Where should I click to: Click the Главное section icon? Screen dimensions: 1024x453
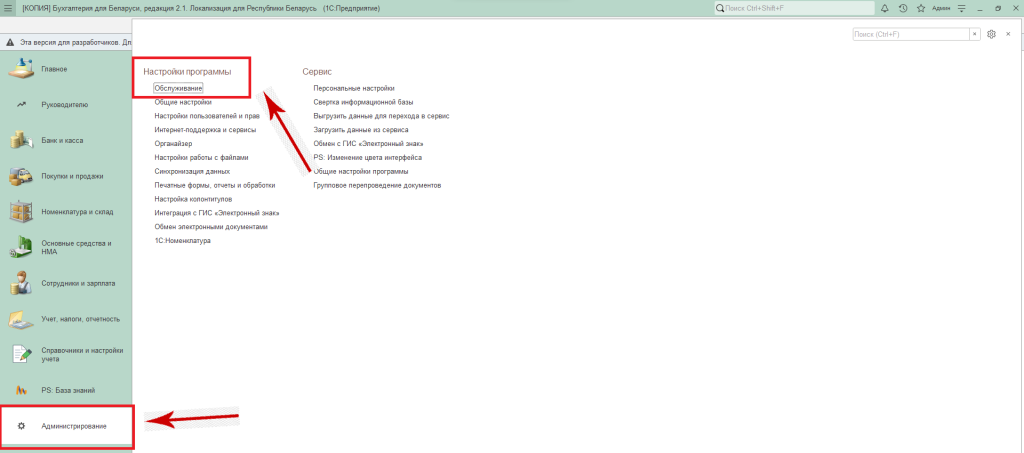tap(21, 69)
